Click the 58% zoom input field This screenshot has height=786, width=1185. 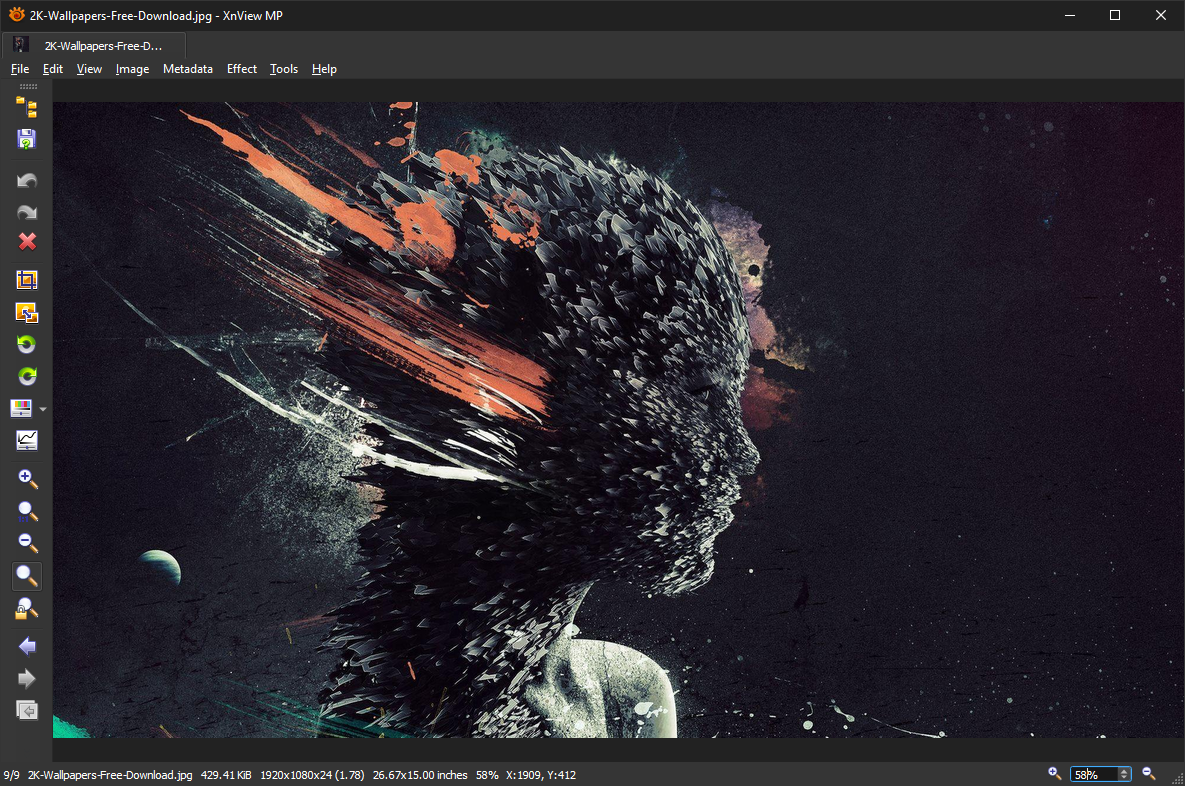pyautogui.click(x=1093, y=774)
